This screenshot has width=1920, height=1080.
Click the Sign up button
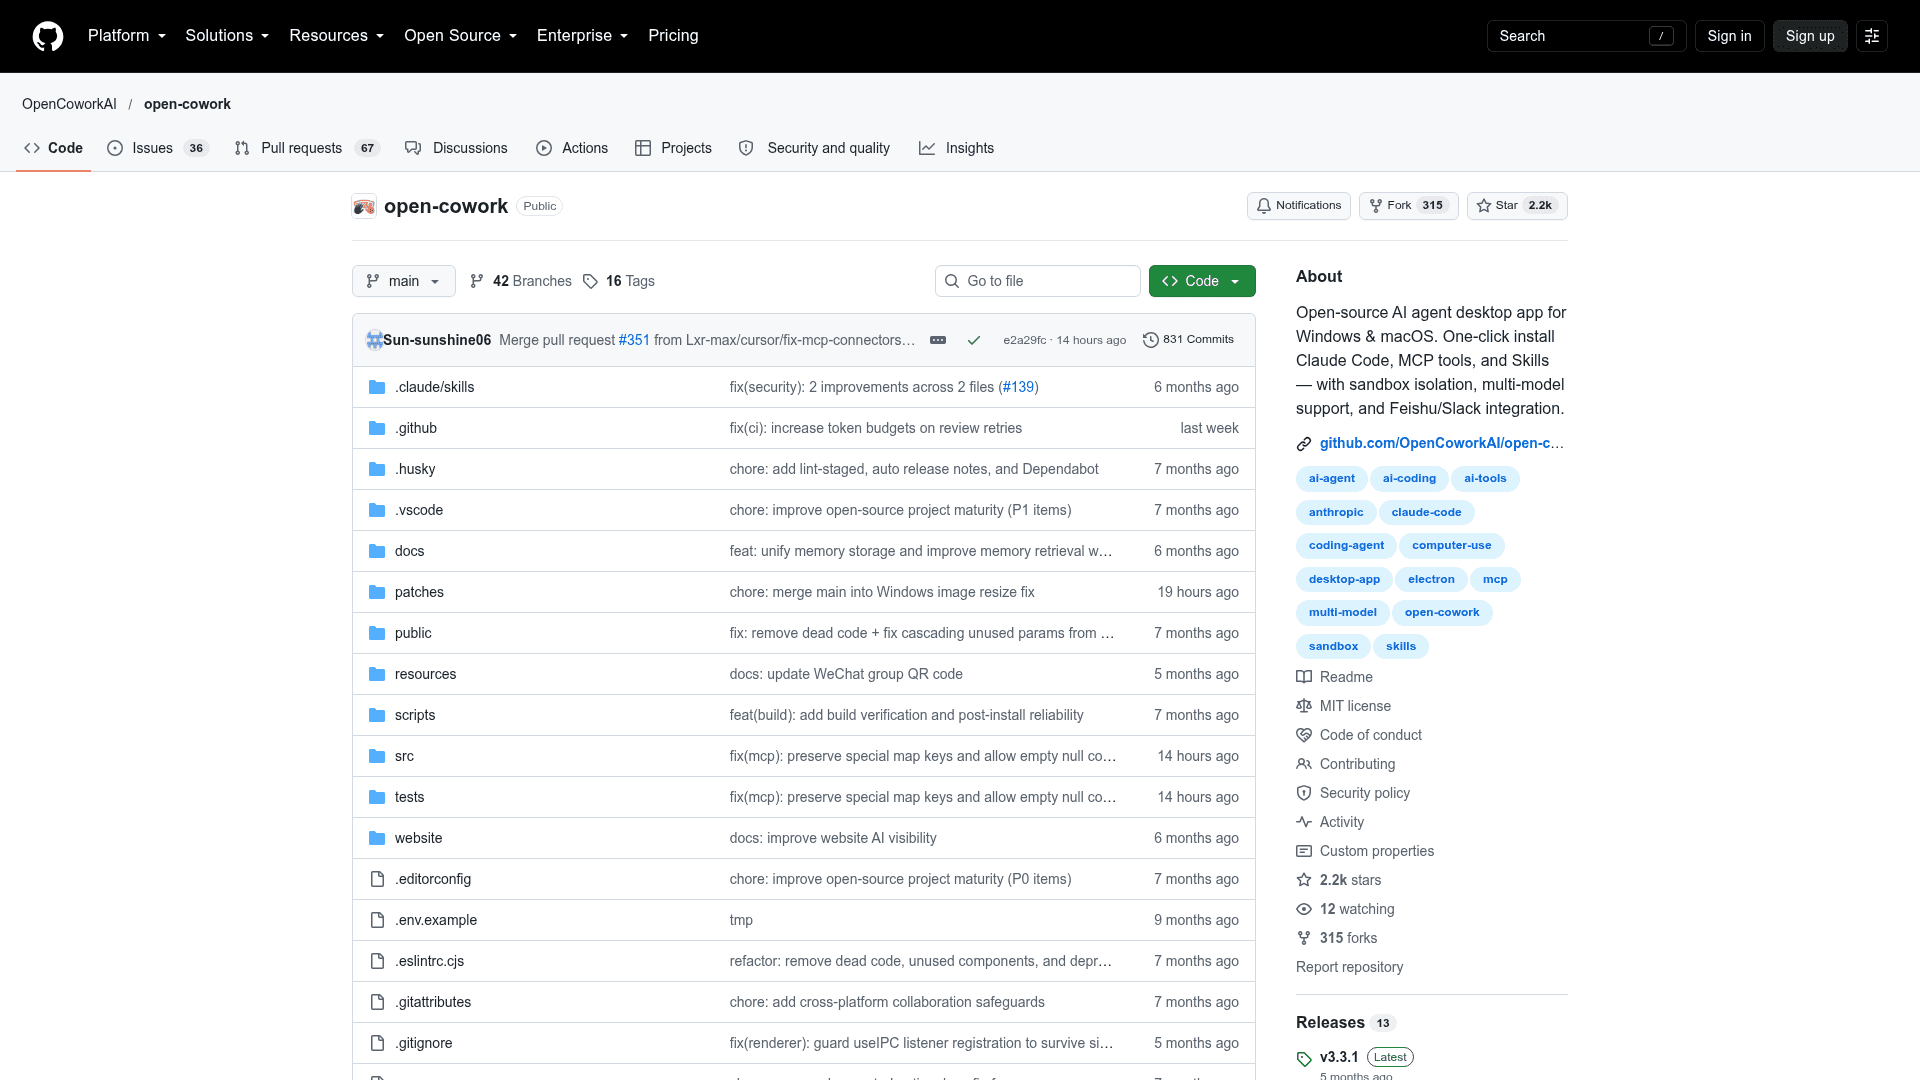[x=1810, y=36]
